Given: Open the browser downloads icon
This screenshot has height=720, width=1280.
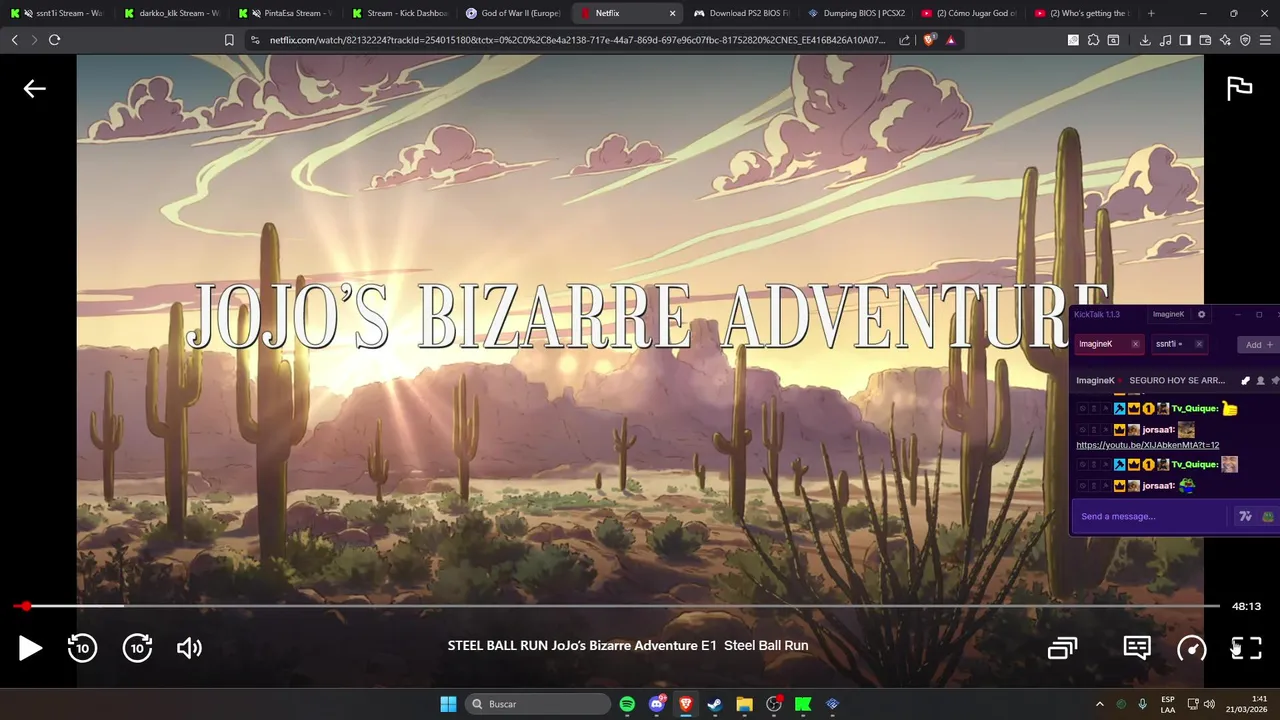Looking at the screenshot, I should pyautogui.click(x=1145, y=40).
